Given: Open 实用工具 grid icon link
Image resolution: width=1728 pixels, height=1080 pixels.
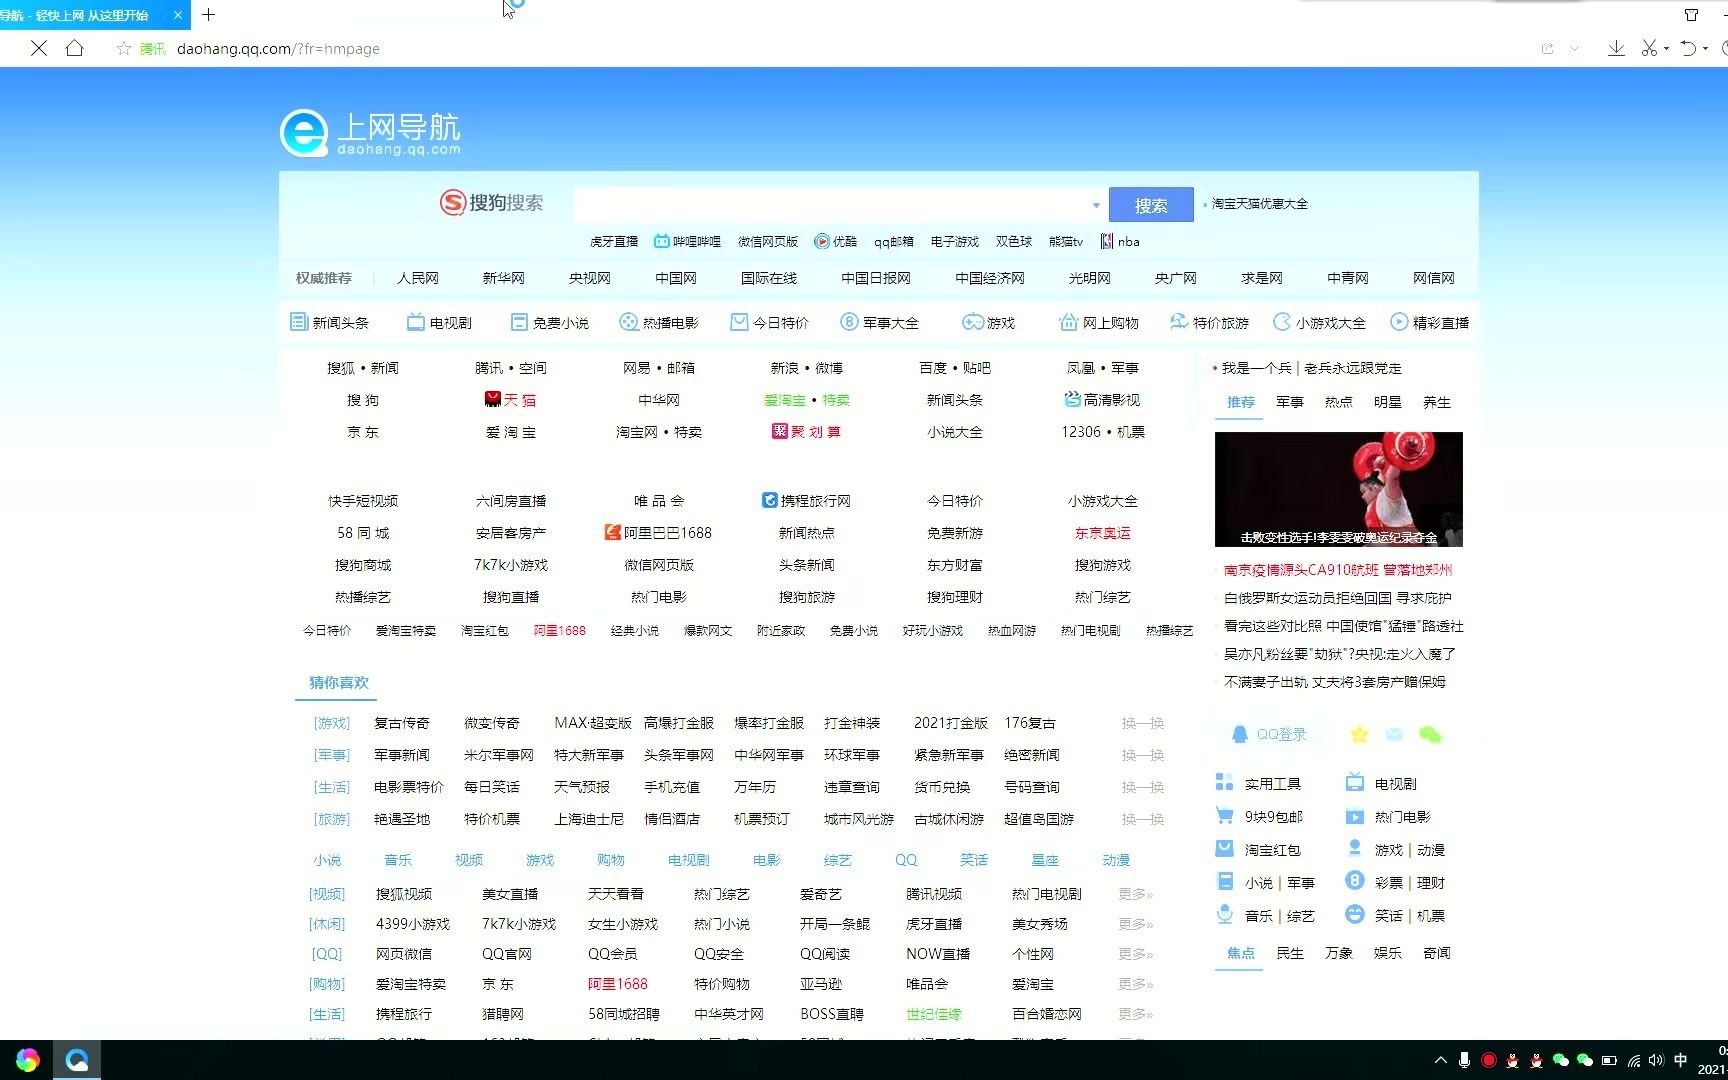Looking at the screenshot, I should [x=1258, y=783].
